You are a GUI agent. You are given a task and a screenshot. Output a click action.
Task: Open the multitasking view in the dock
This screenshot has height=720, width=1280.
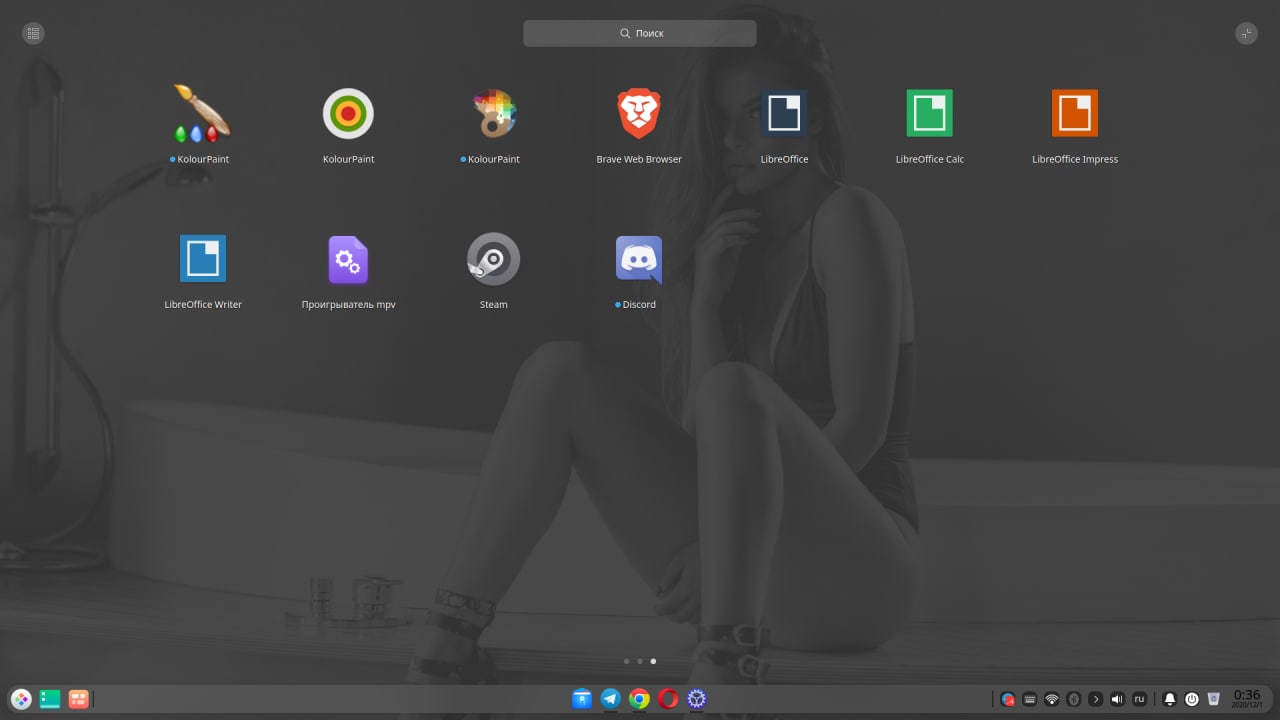click(78, 699)
